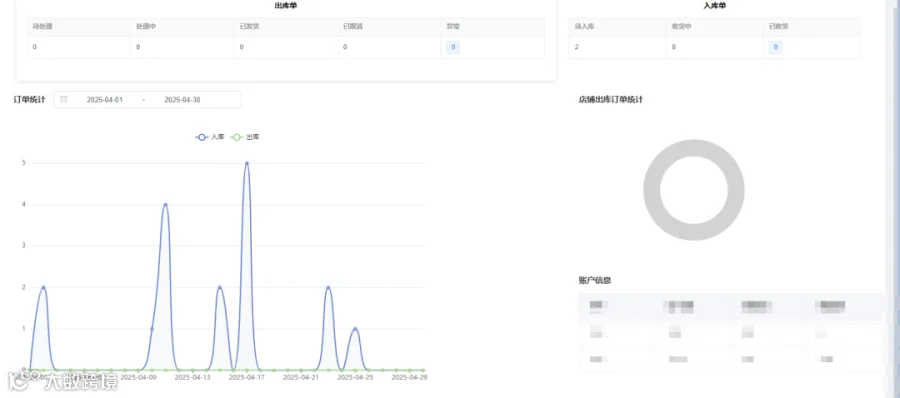The image size is (900, 398).
Task: Click the calendar icon in date range picker
Action: pyautogui.click(x=64, y=99)
